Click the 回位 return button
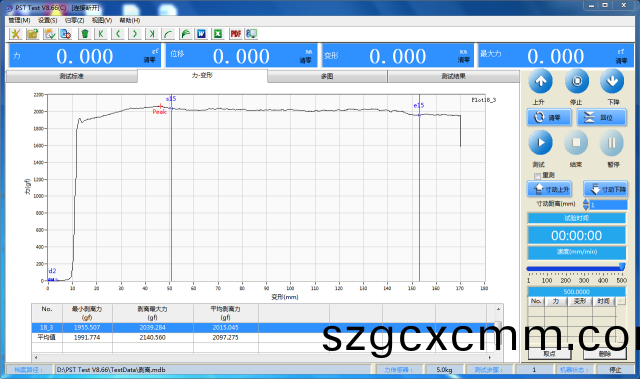Image resolution: width=640 pixels, height=380 pixels. (x=601, y=118)
